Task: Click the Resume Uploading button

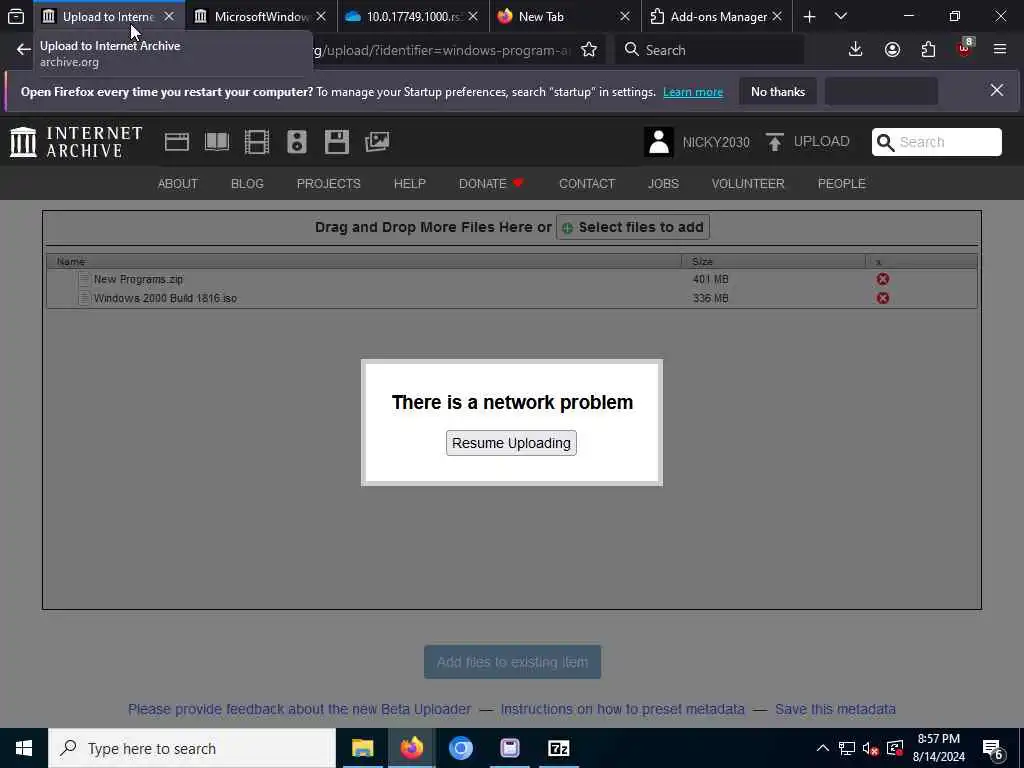Action: click(x=511, y=443)
